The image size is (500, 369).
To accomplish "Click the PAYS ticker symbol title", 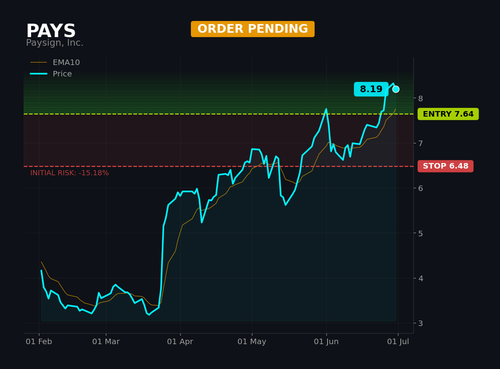I will (51, 31).
